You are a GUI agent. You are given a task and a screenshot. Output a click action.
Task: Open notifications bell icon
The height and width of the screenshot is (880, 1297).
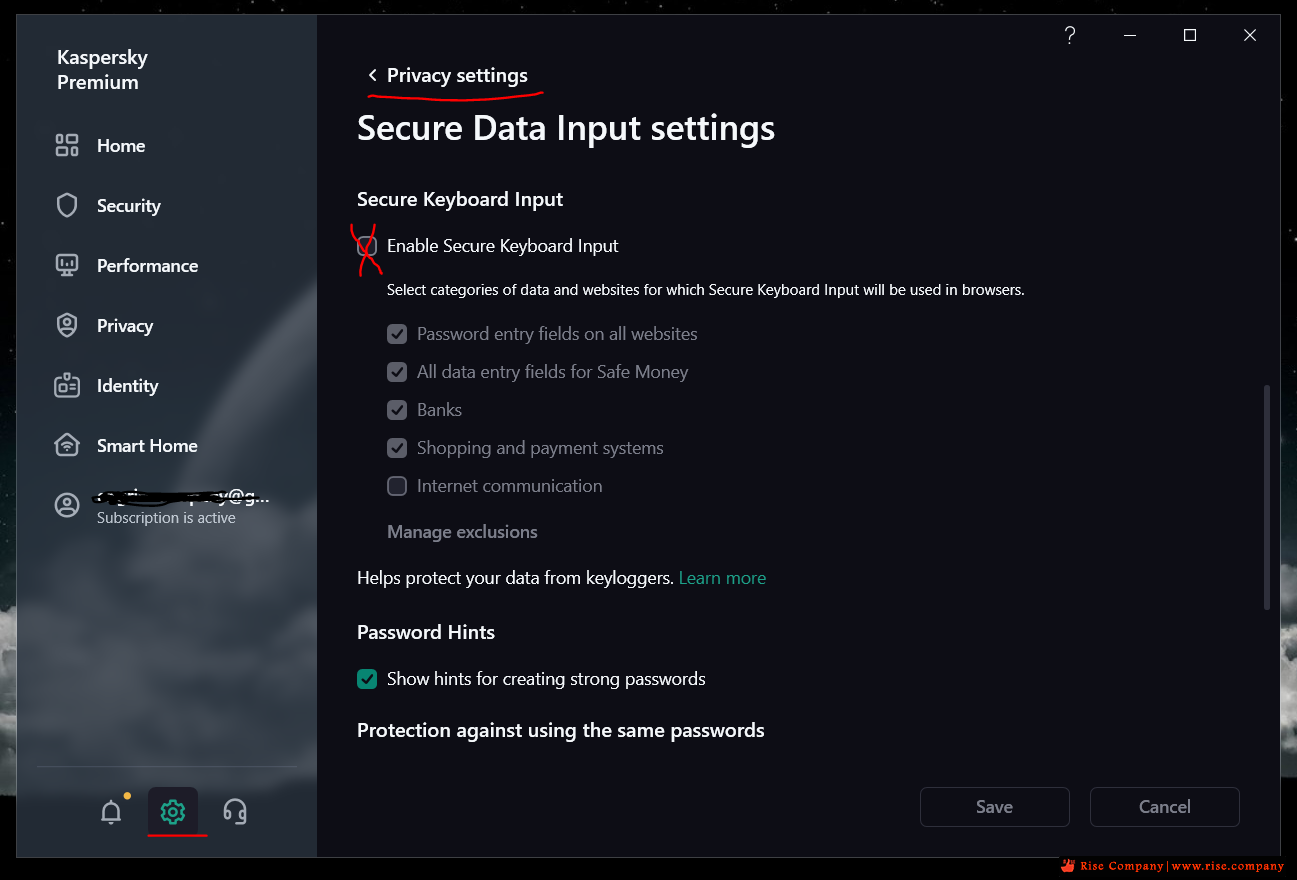tap(111, 812)
